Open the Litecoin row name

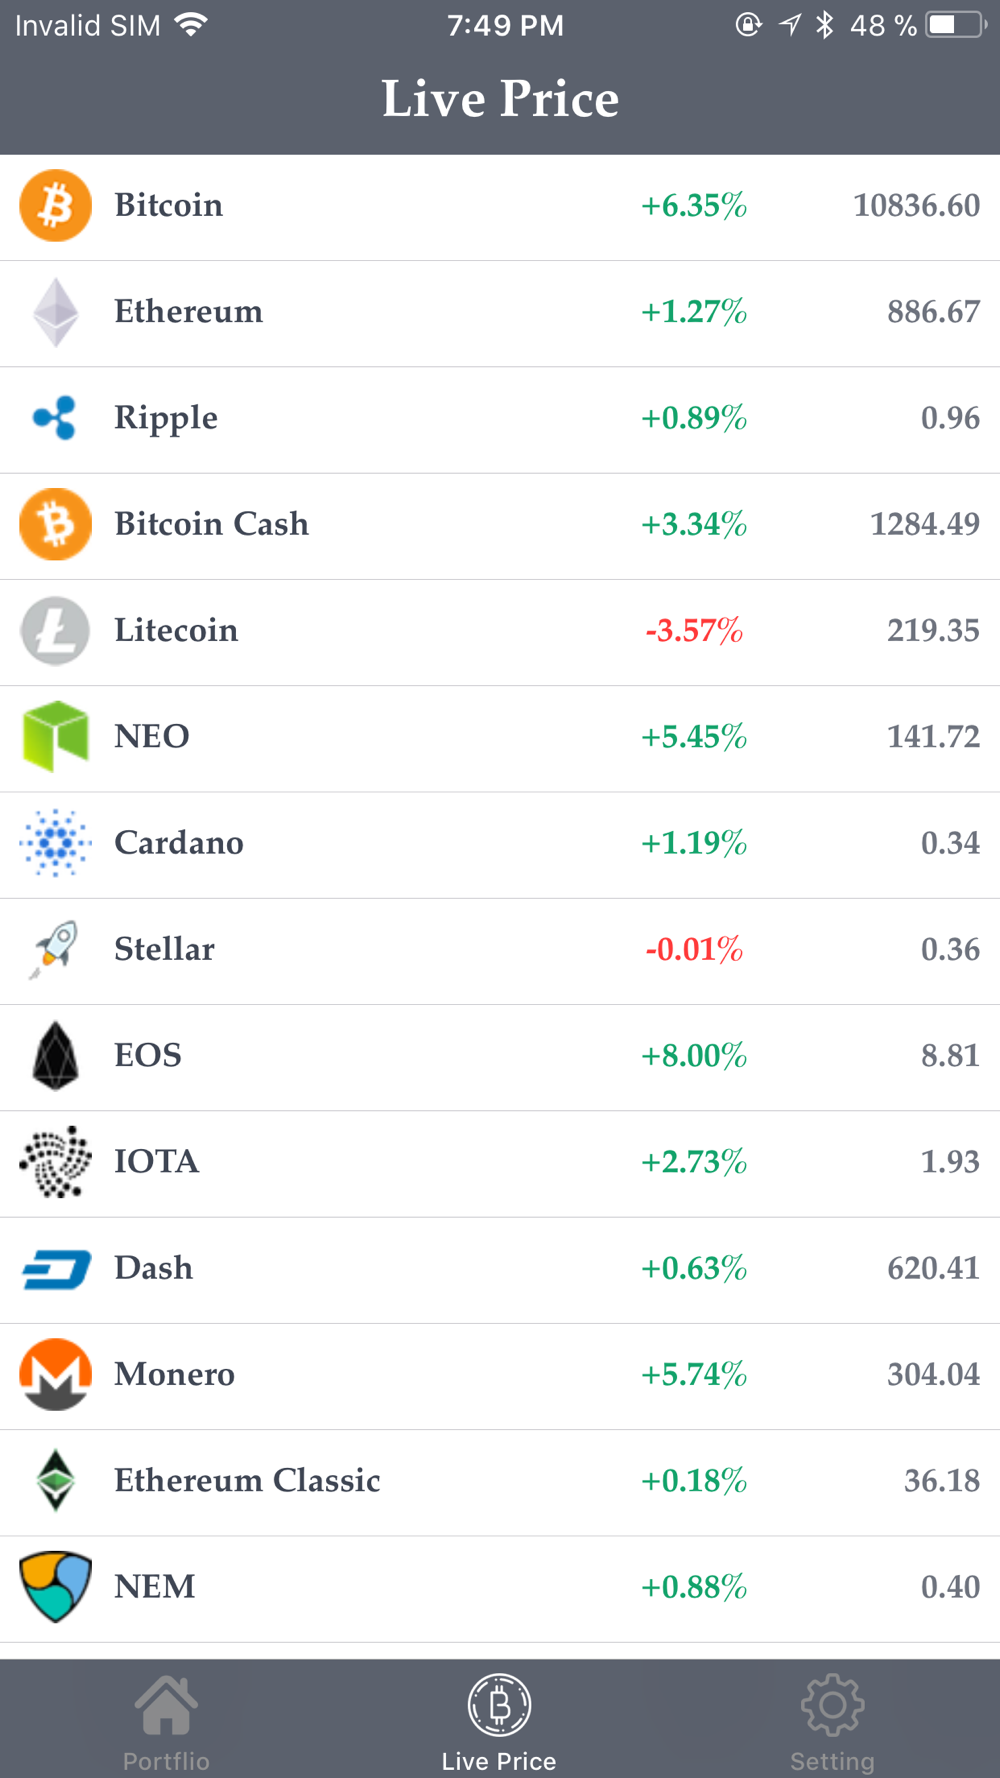click(176, 630)
